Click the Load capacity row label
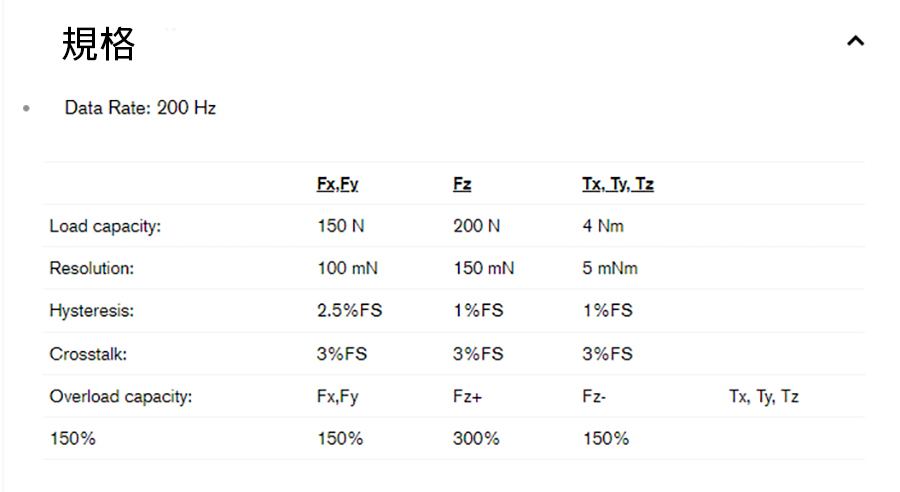The image size is (900, 492). [x=105, y=226]
